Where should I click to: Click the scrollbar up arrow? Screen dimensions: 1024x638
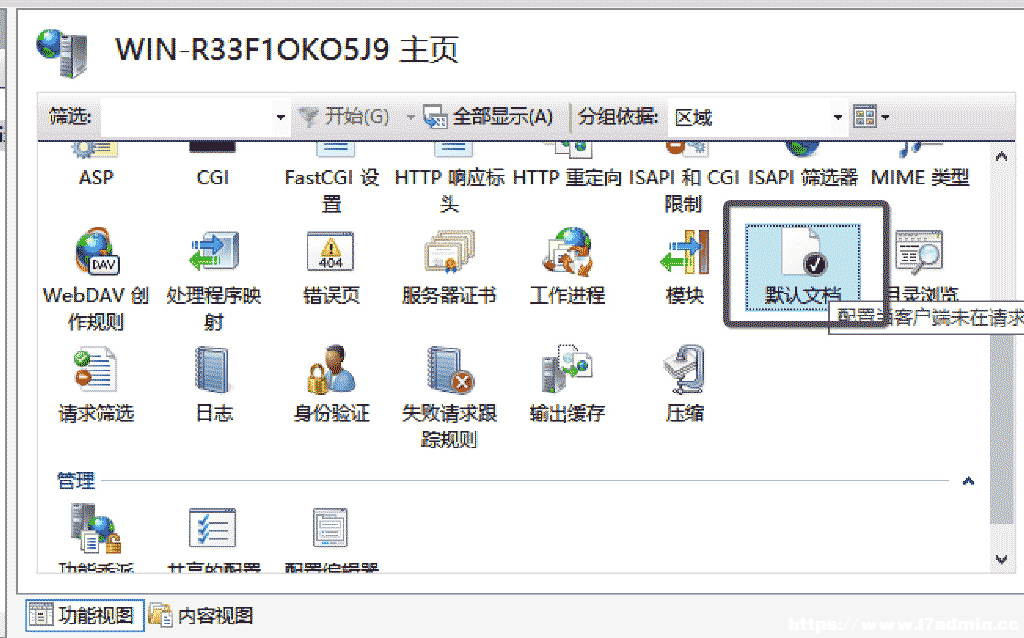pos(1001,157)
